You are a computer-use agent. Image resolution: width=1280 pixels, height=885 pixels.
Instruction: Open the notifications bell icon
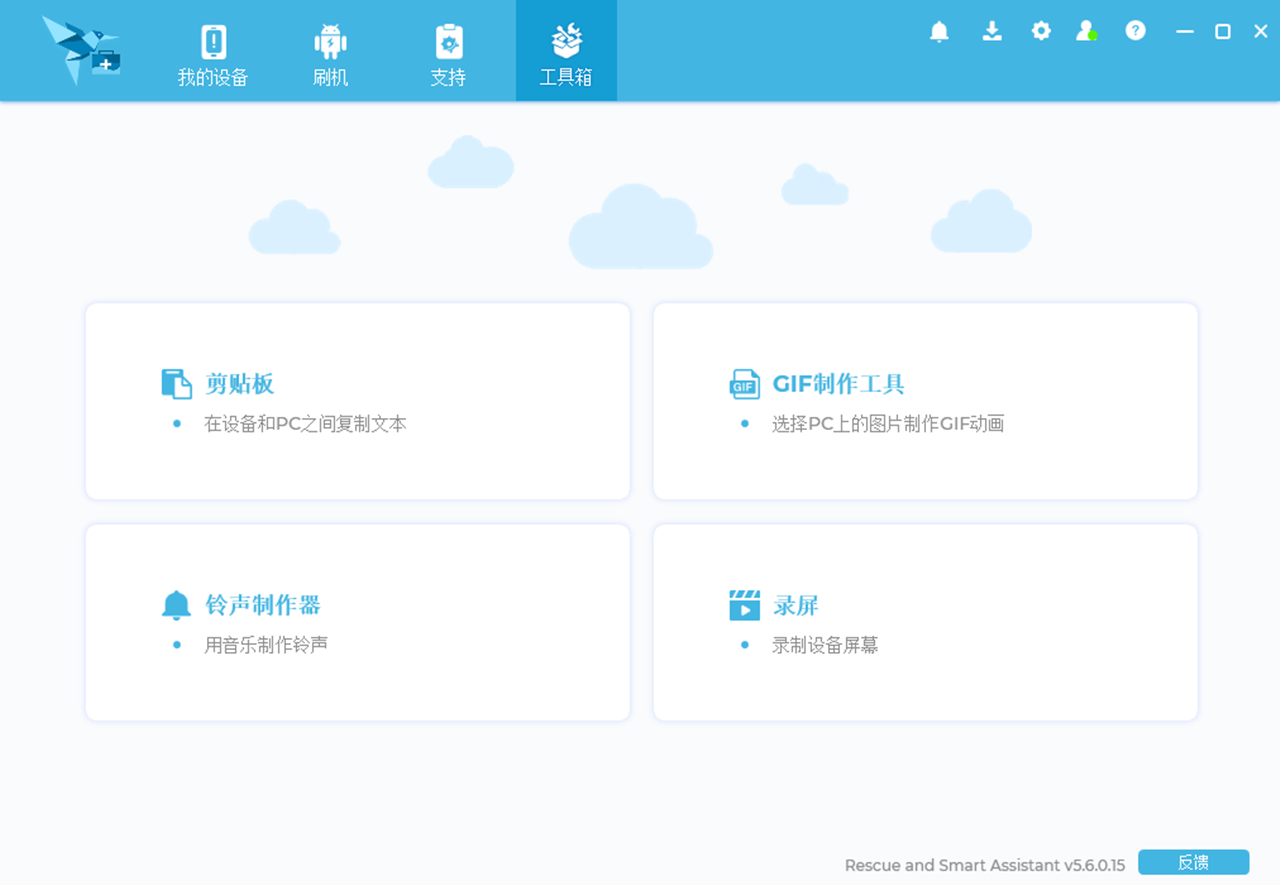click(x=939, y=31)
